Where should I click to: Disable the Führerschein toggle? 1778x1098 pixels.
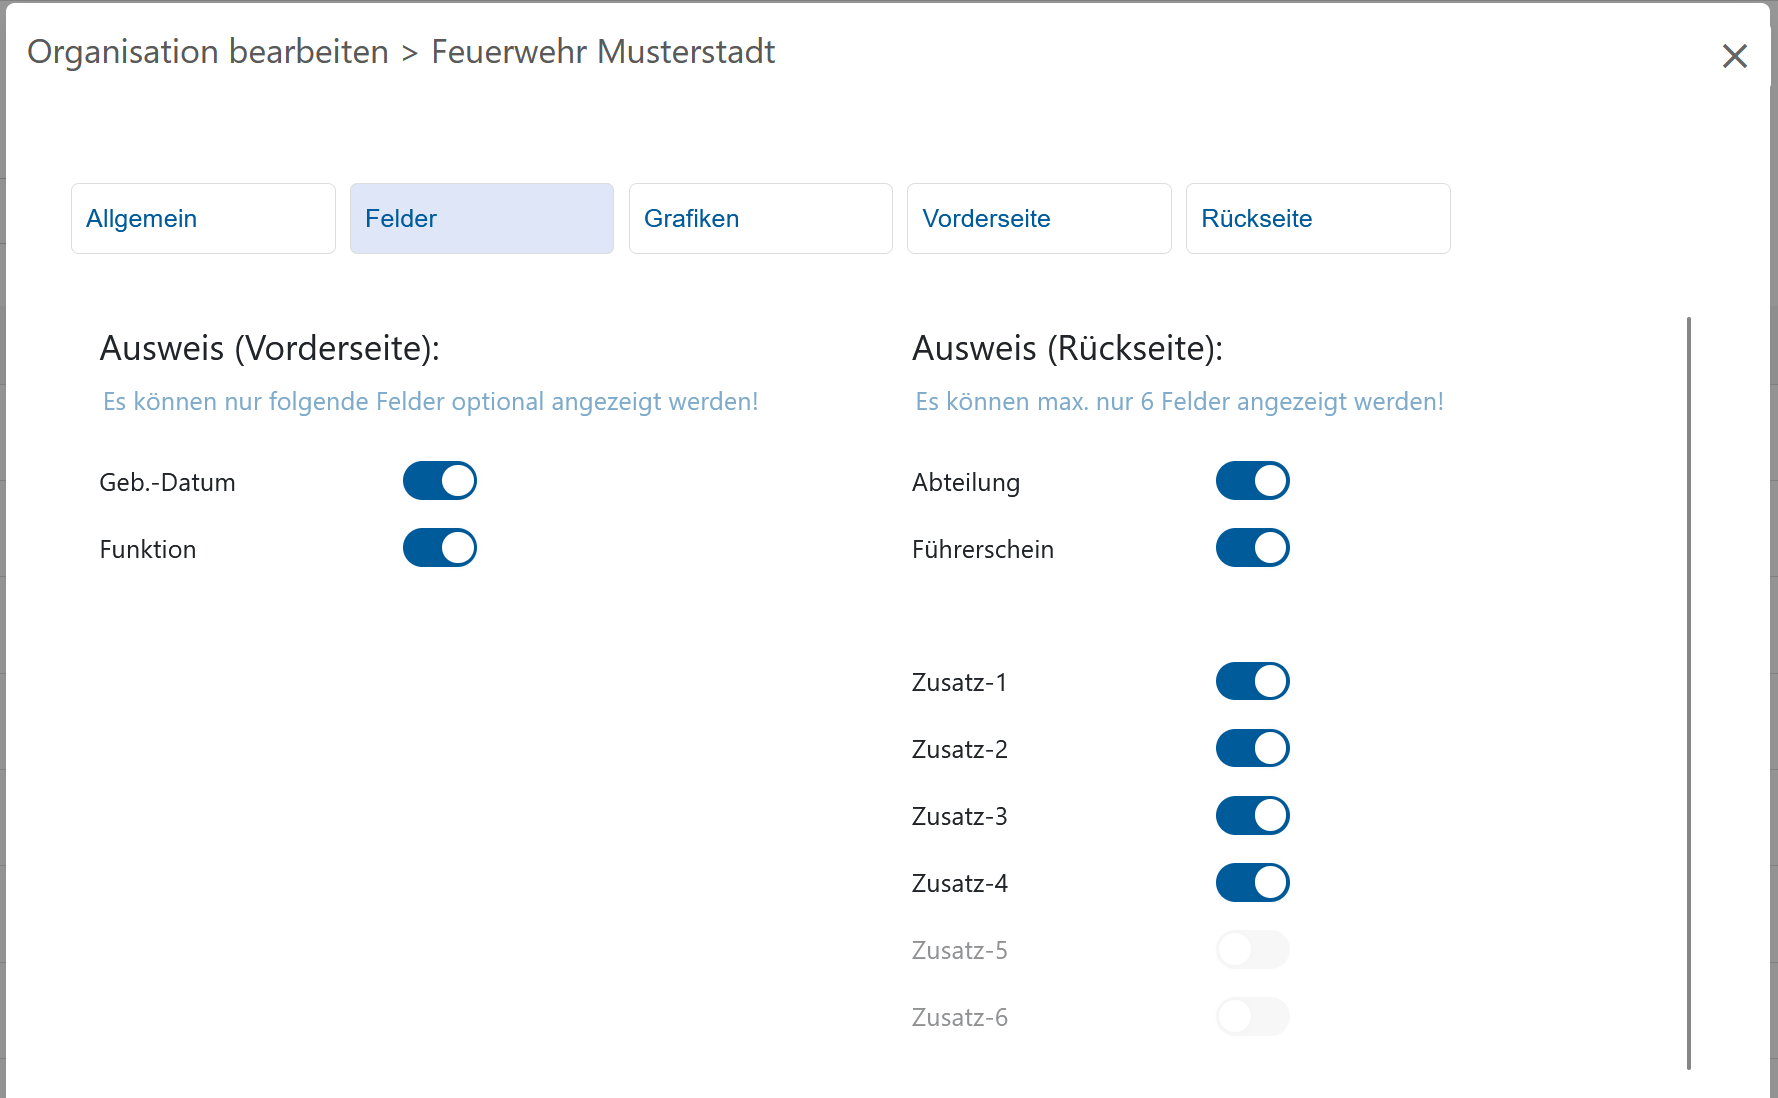point(1253,548)
